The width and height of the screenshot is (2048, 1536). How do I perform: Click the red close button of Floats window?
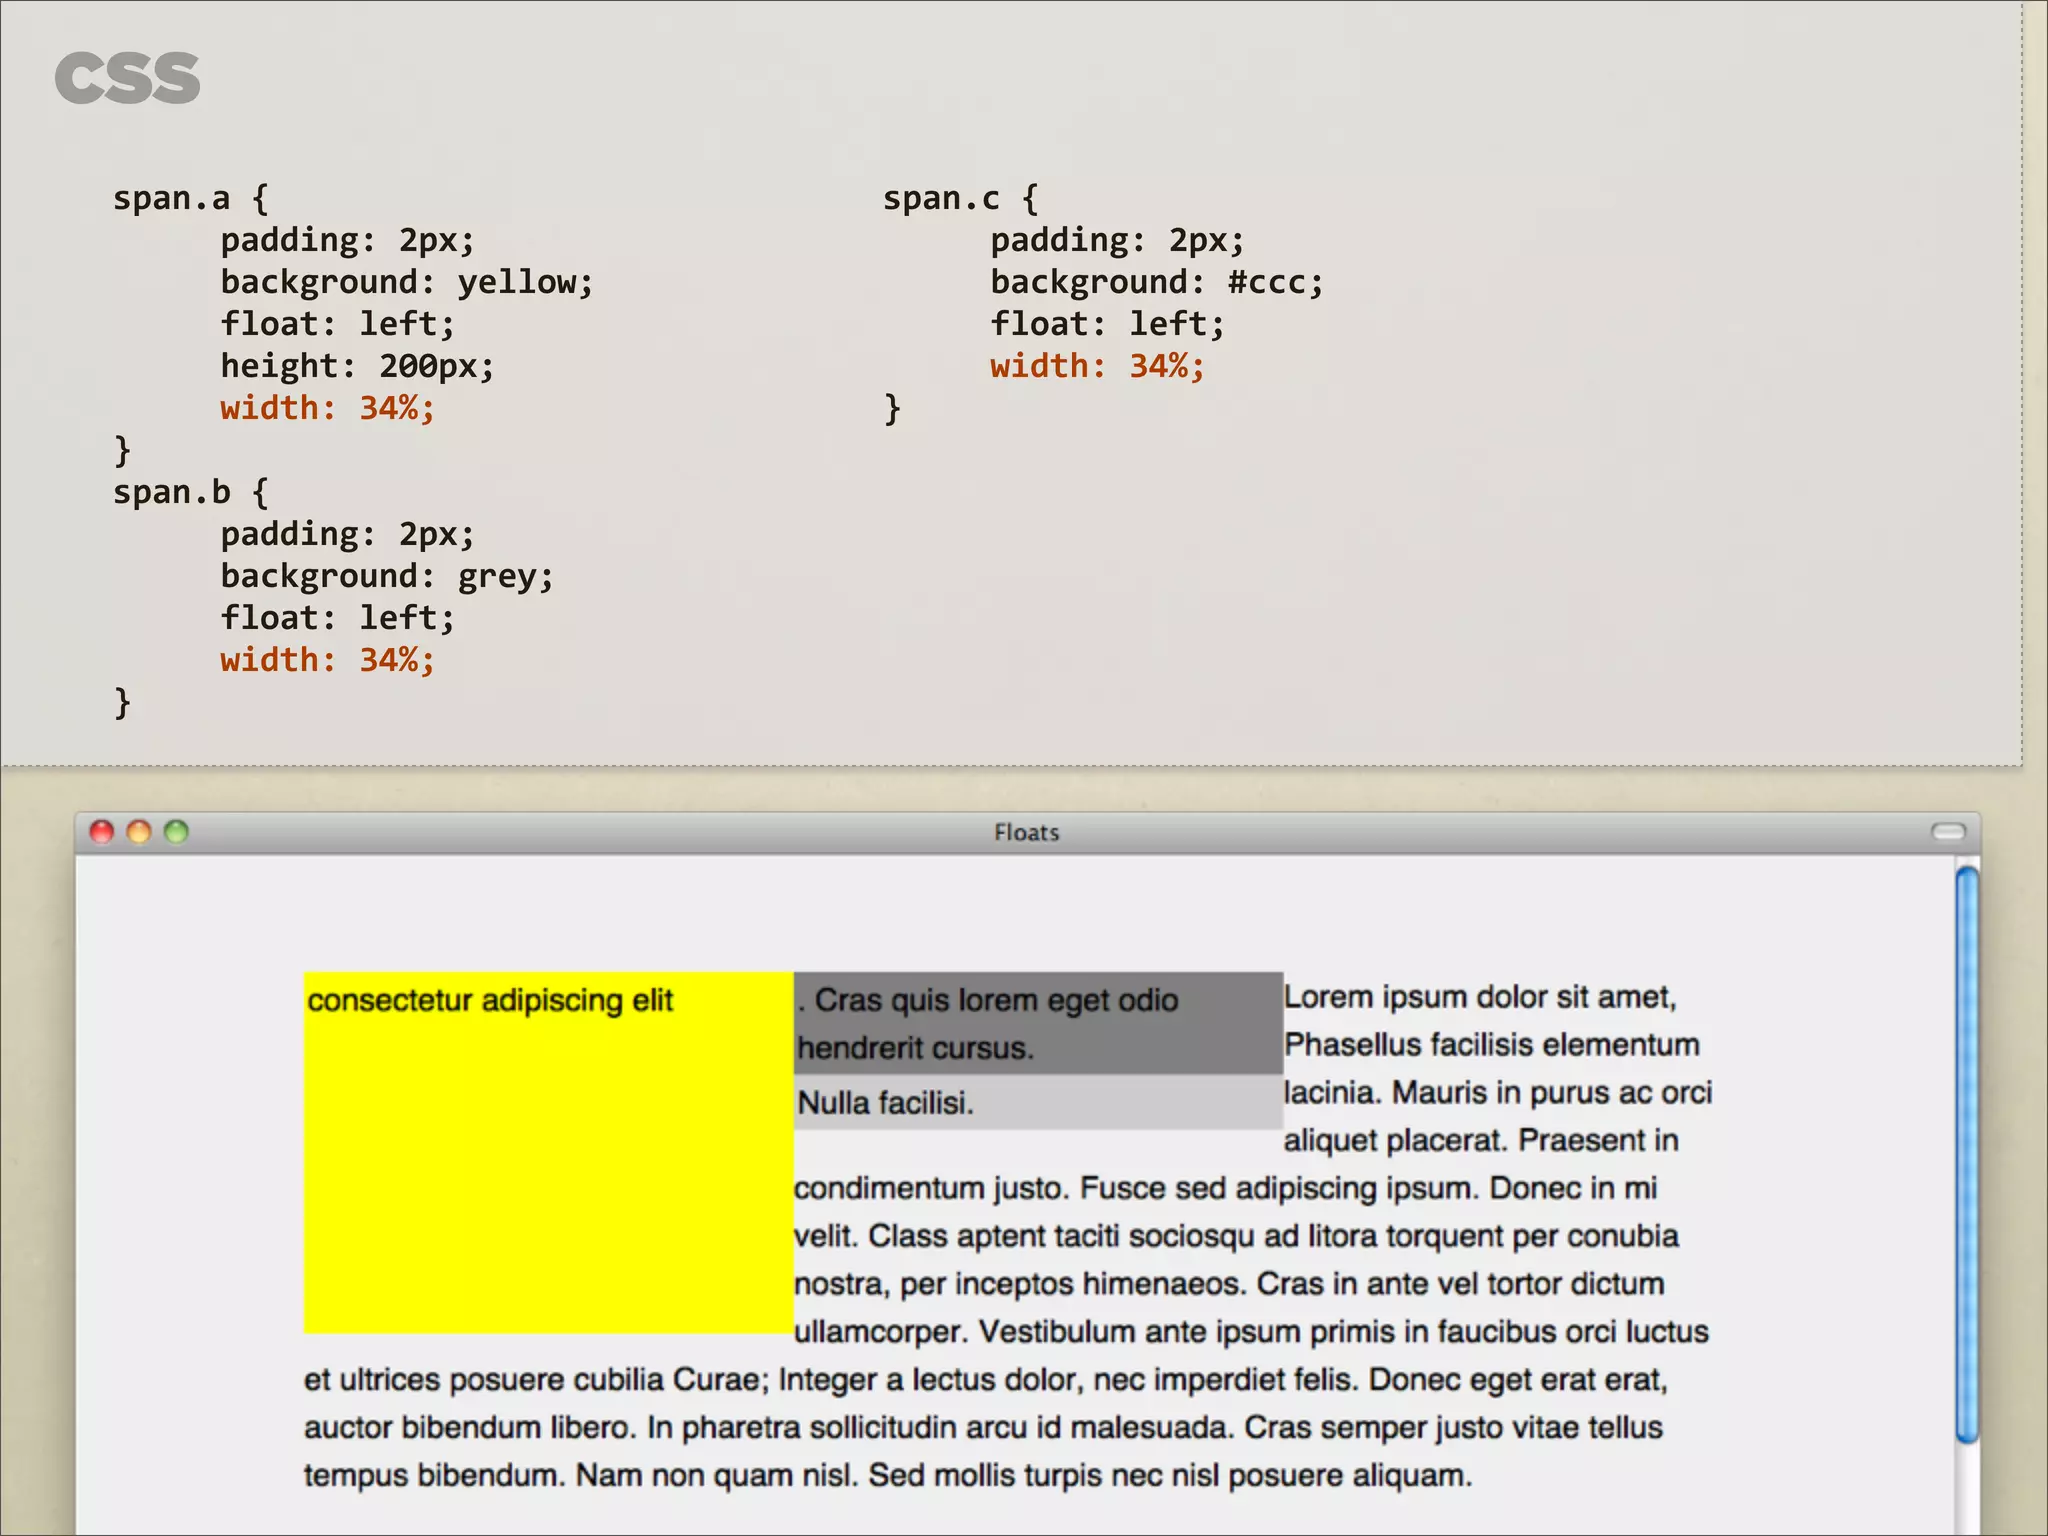pos(102,832)
